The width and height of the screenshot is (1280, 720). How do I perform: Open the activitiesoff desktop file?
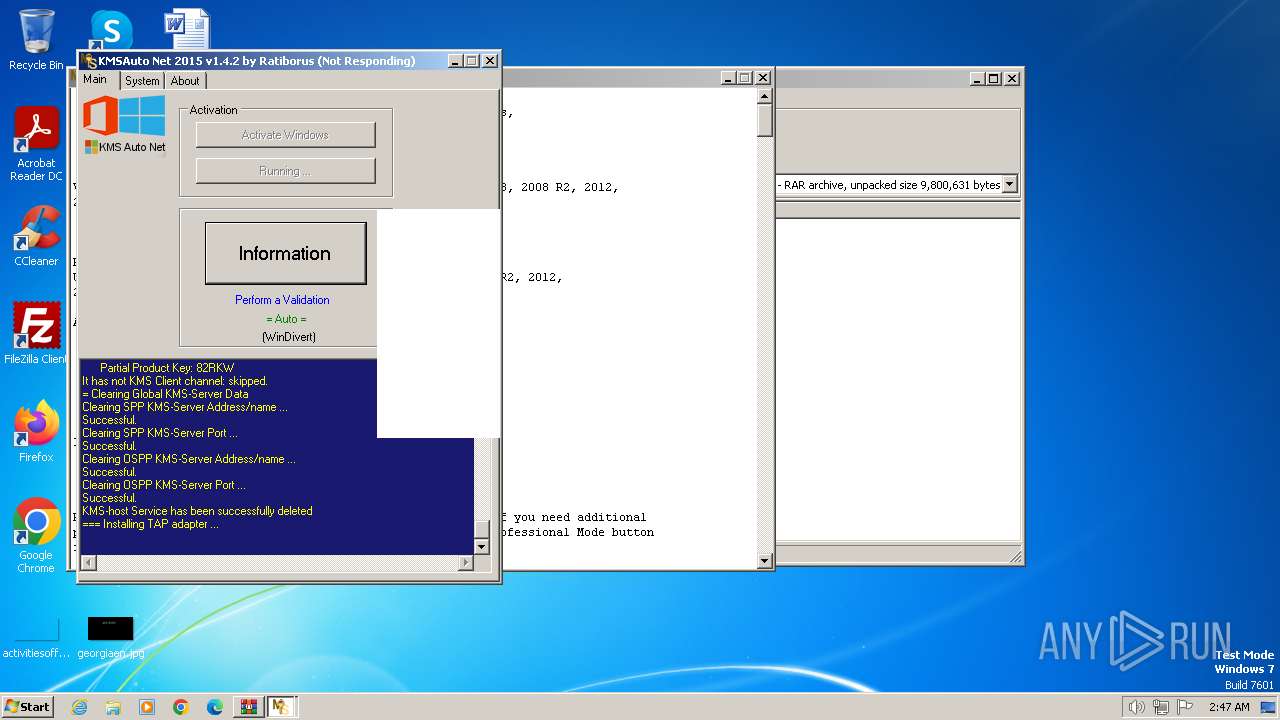click(x=36, y=637)
